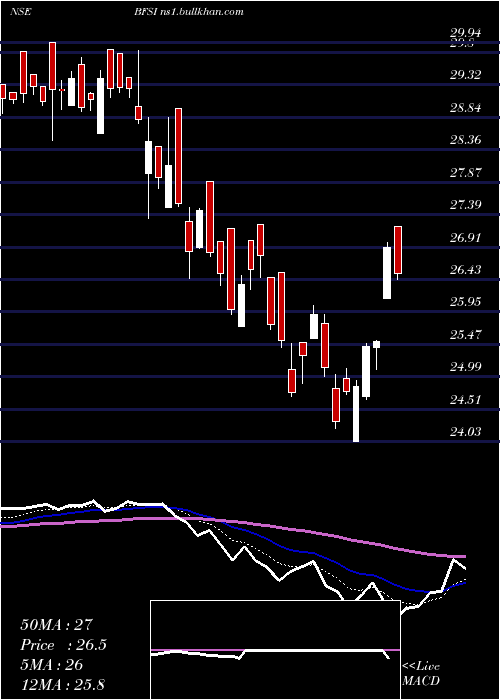
Task: Click the 28.36 price axis label
Action: pyautogui.click(x=466, y=140)
